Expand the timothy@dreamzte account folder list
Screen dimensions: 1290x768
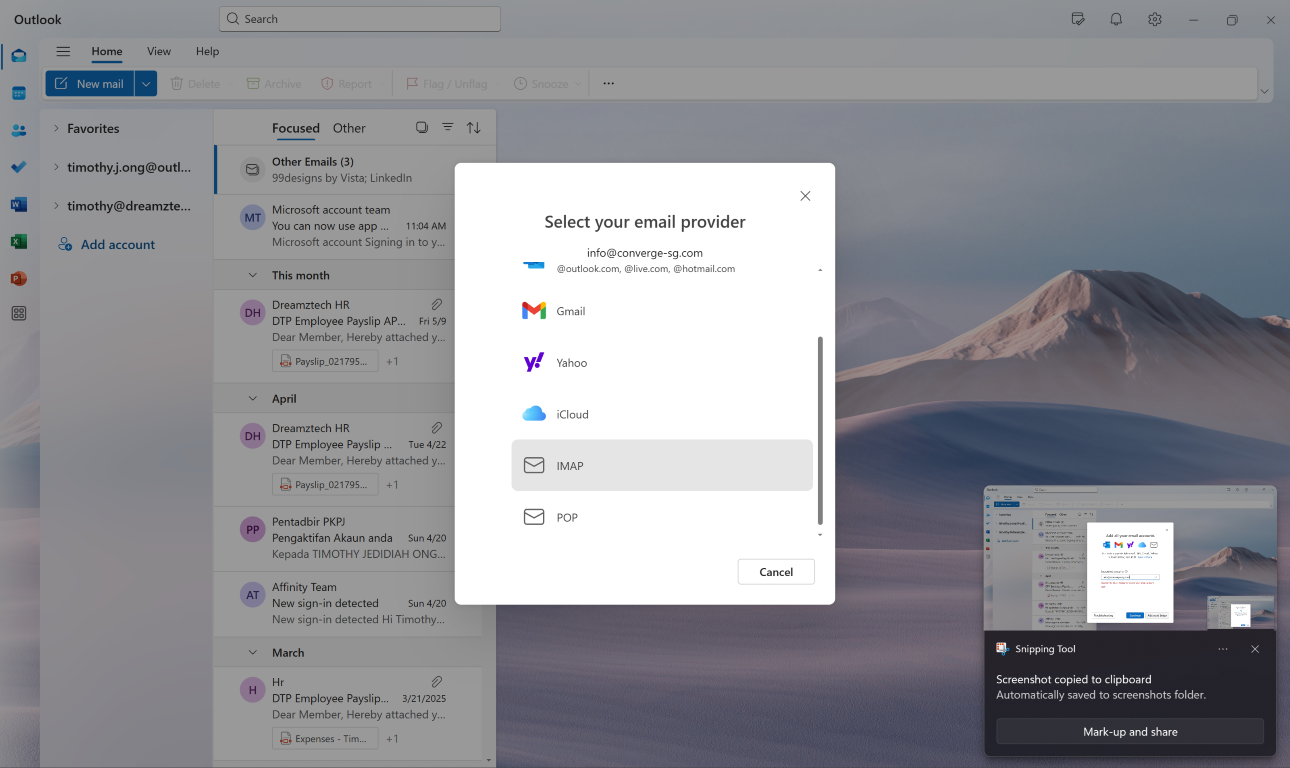coord(58,205)
